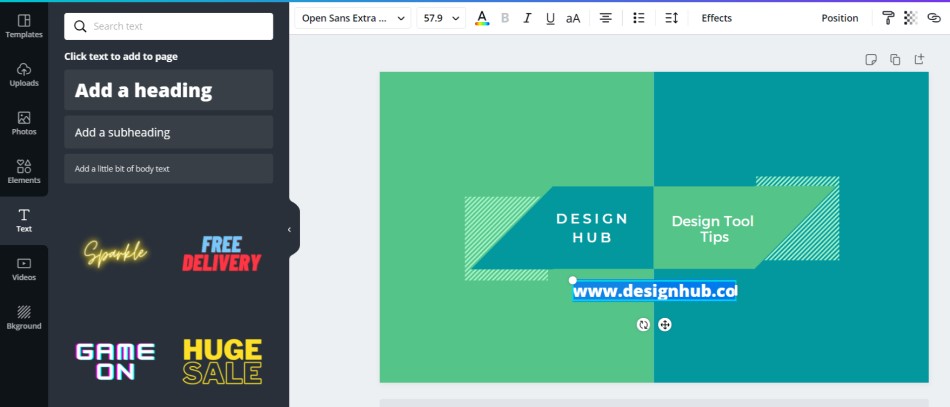Open the Photos sidebar tab
This screenshot has height=407, width=950.
tap(24, 123)
